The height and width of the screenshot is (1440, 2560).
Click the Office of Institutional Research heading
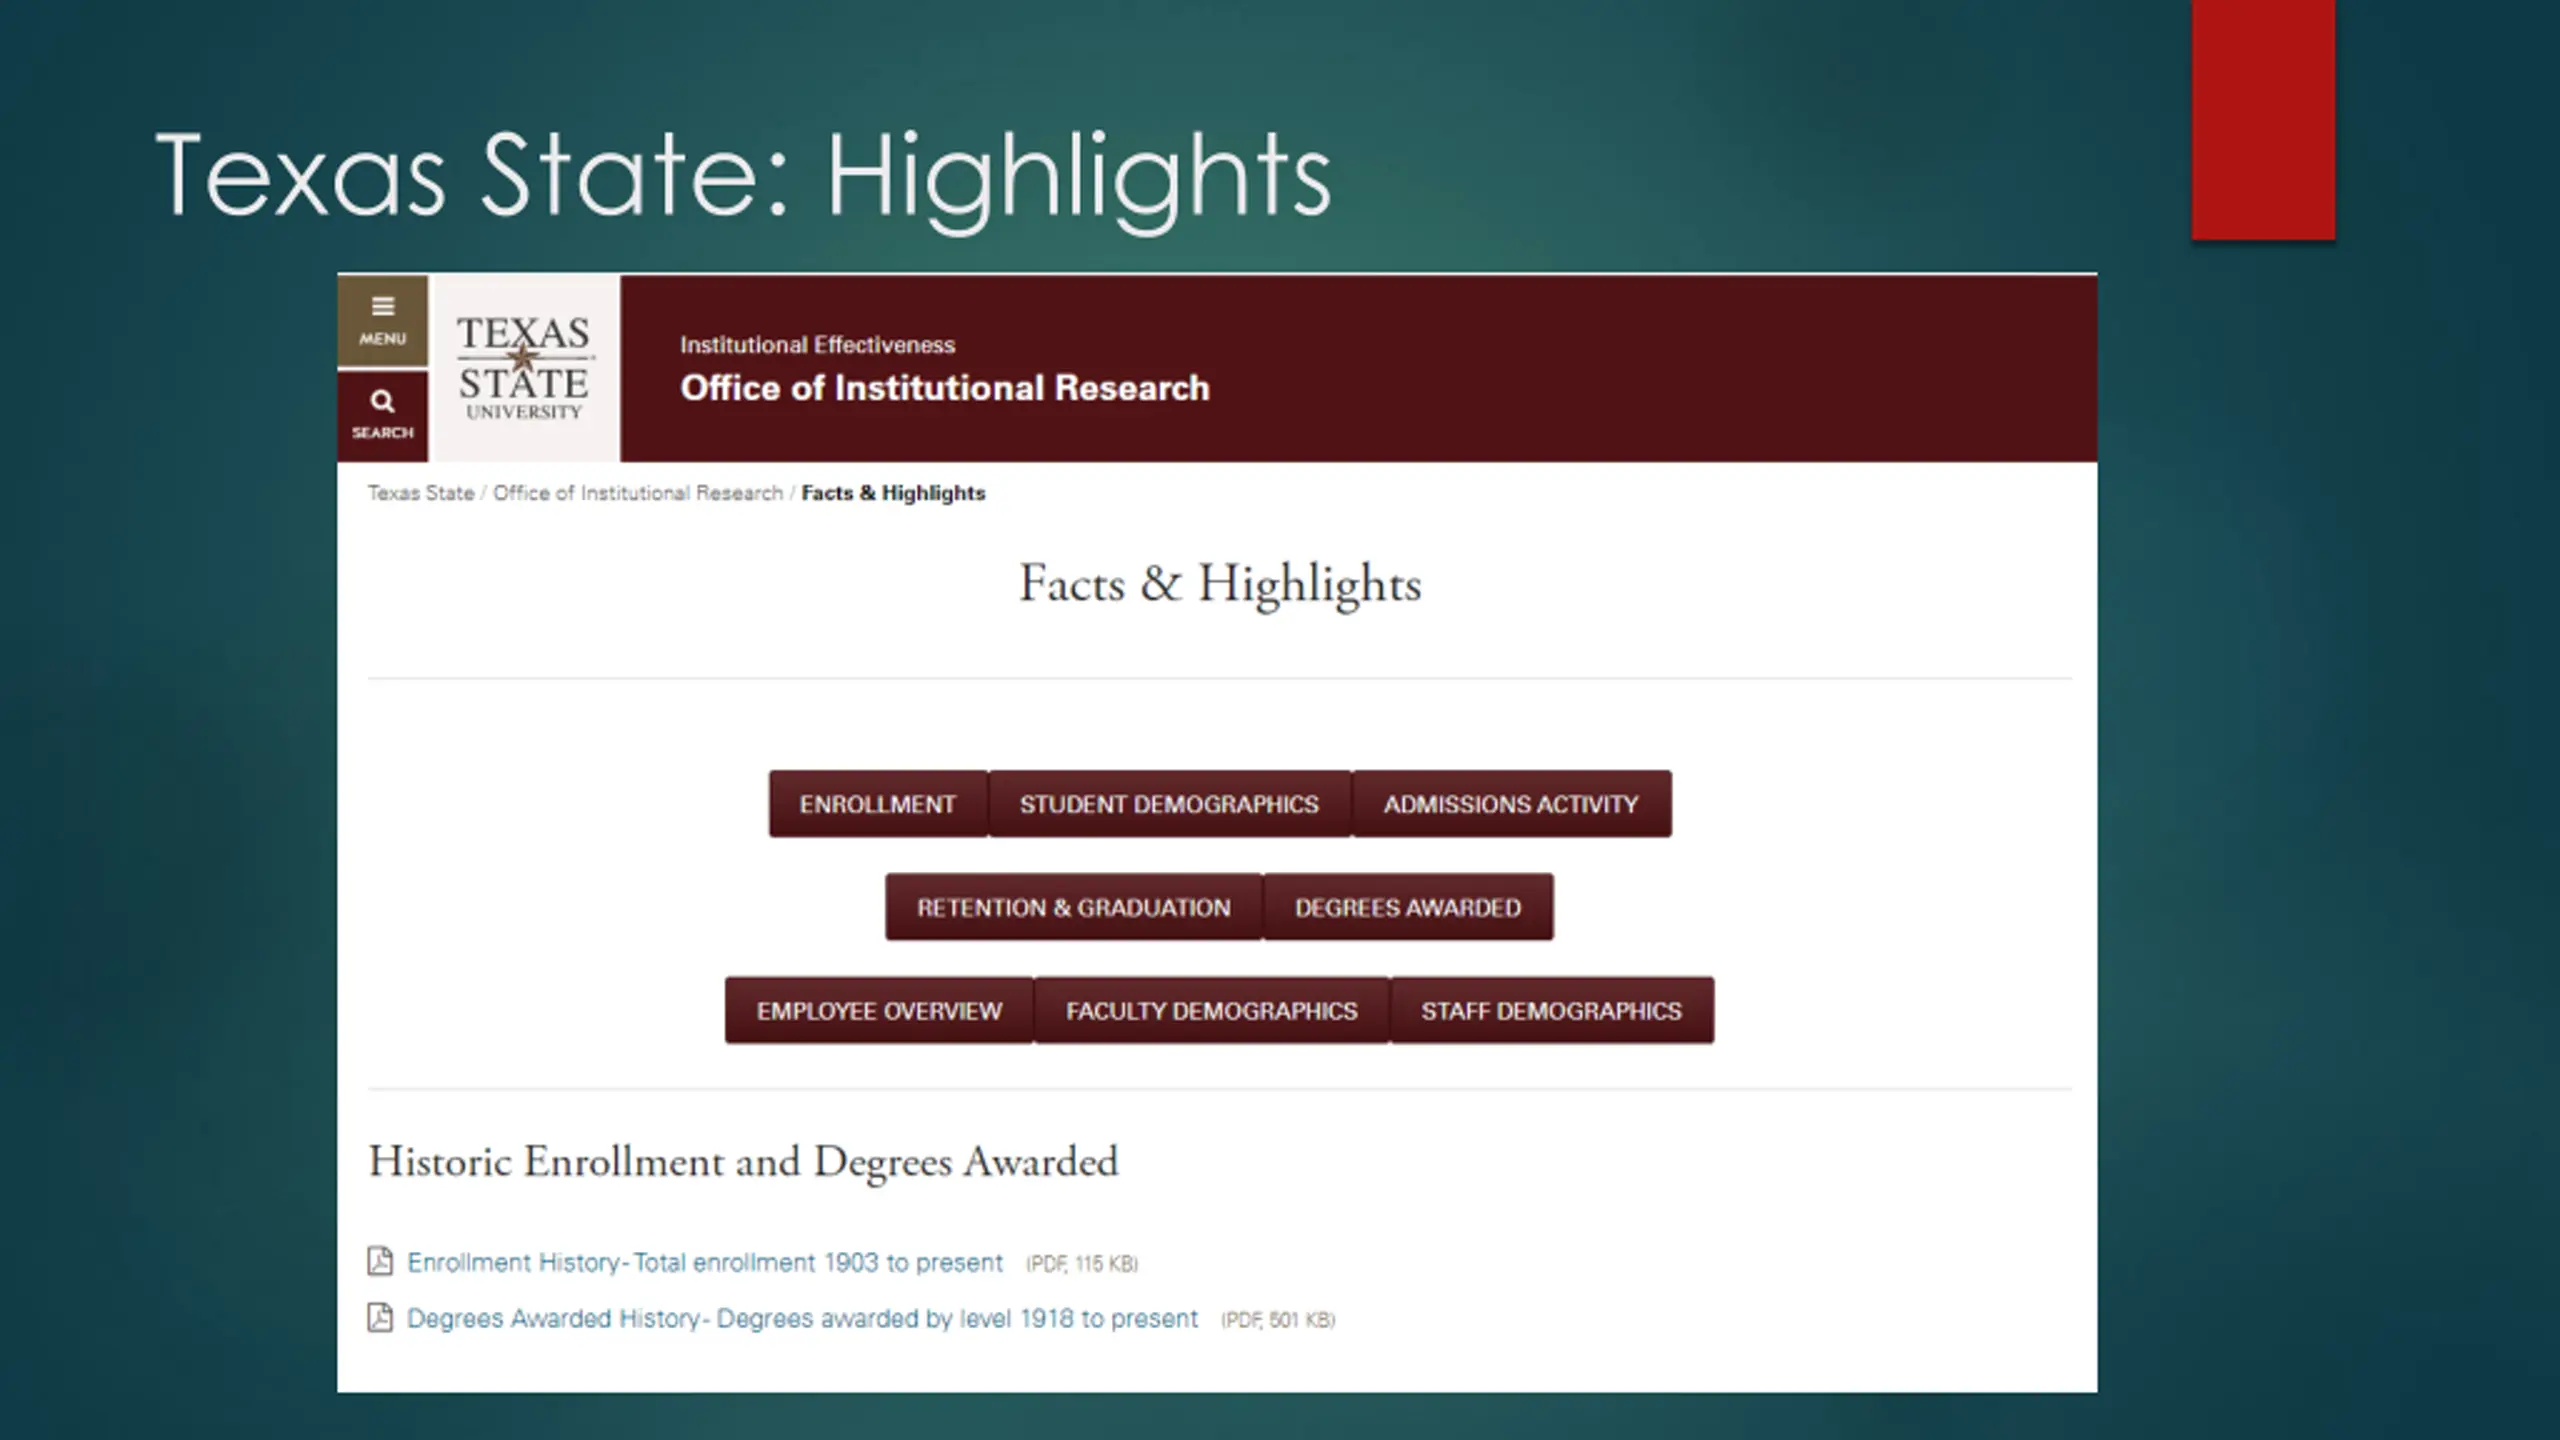pyautogui.click(x=945, y=388)
